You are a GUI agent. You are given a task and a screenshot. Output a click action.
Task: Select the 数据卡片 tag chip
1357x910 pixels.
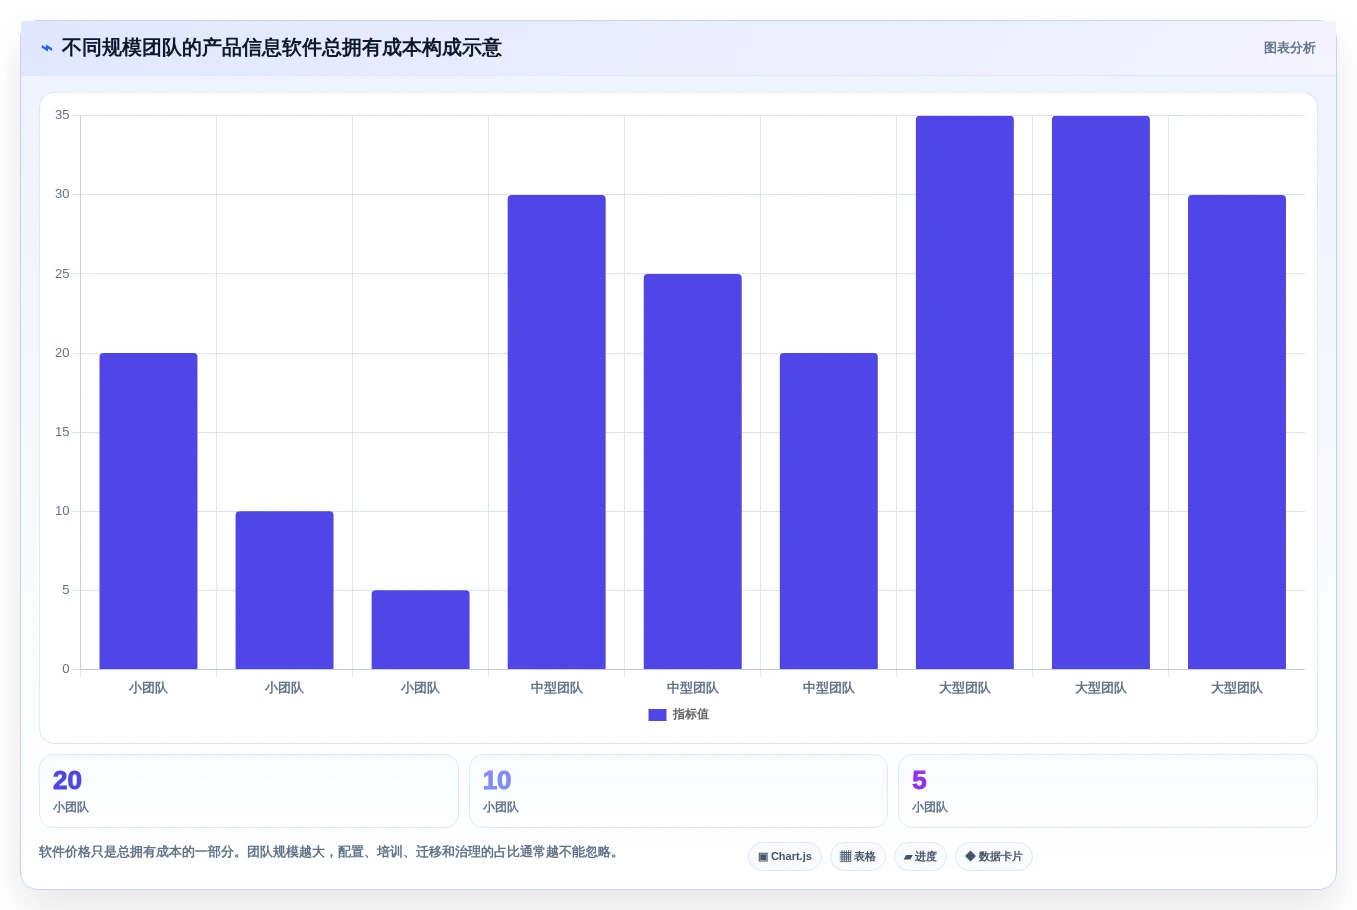(x=994, y=857)
